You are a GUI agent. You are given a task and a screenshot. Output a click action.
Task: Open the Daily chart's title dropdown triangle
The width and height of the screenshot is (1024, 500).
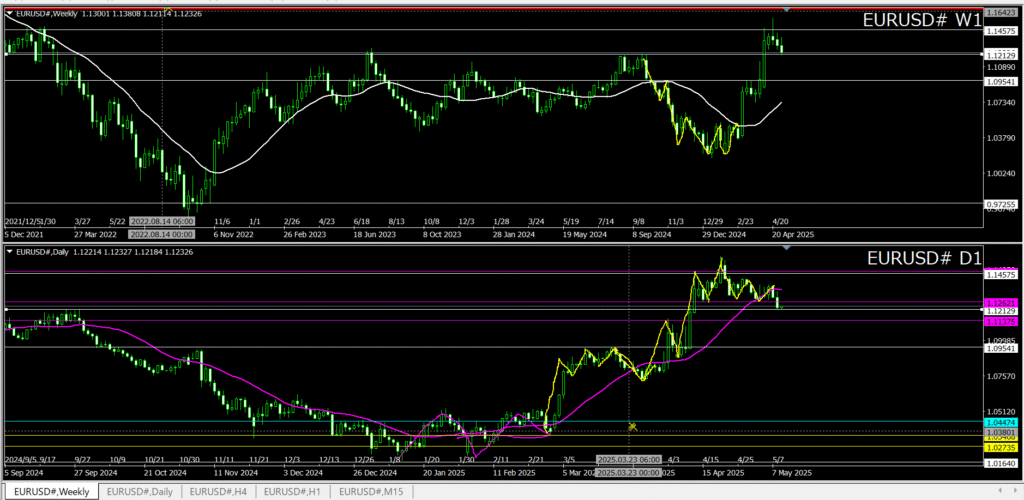[9, 252]
